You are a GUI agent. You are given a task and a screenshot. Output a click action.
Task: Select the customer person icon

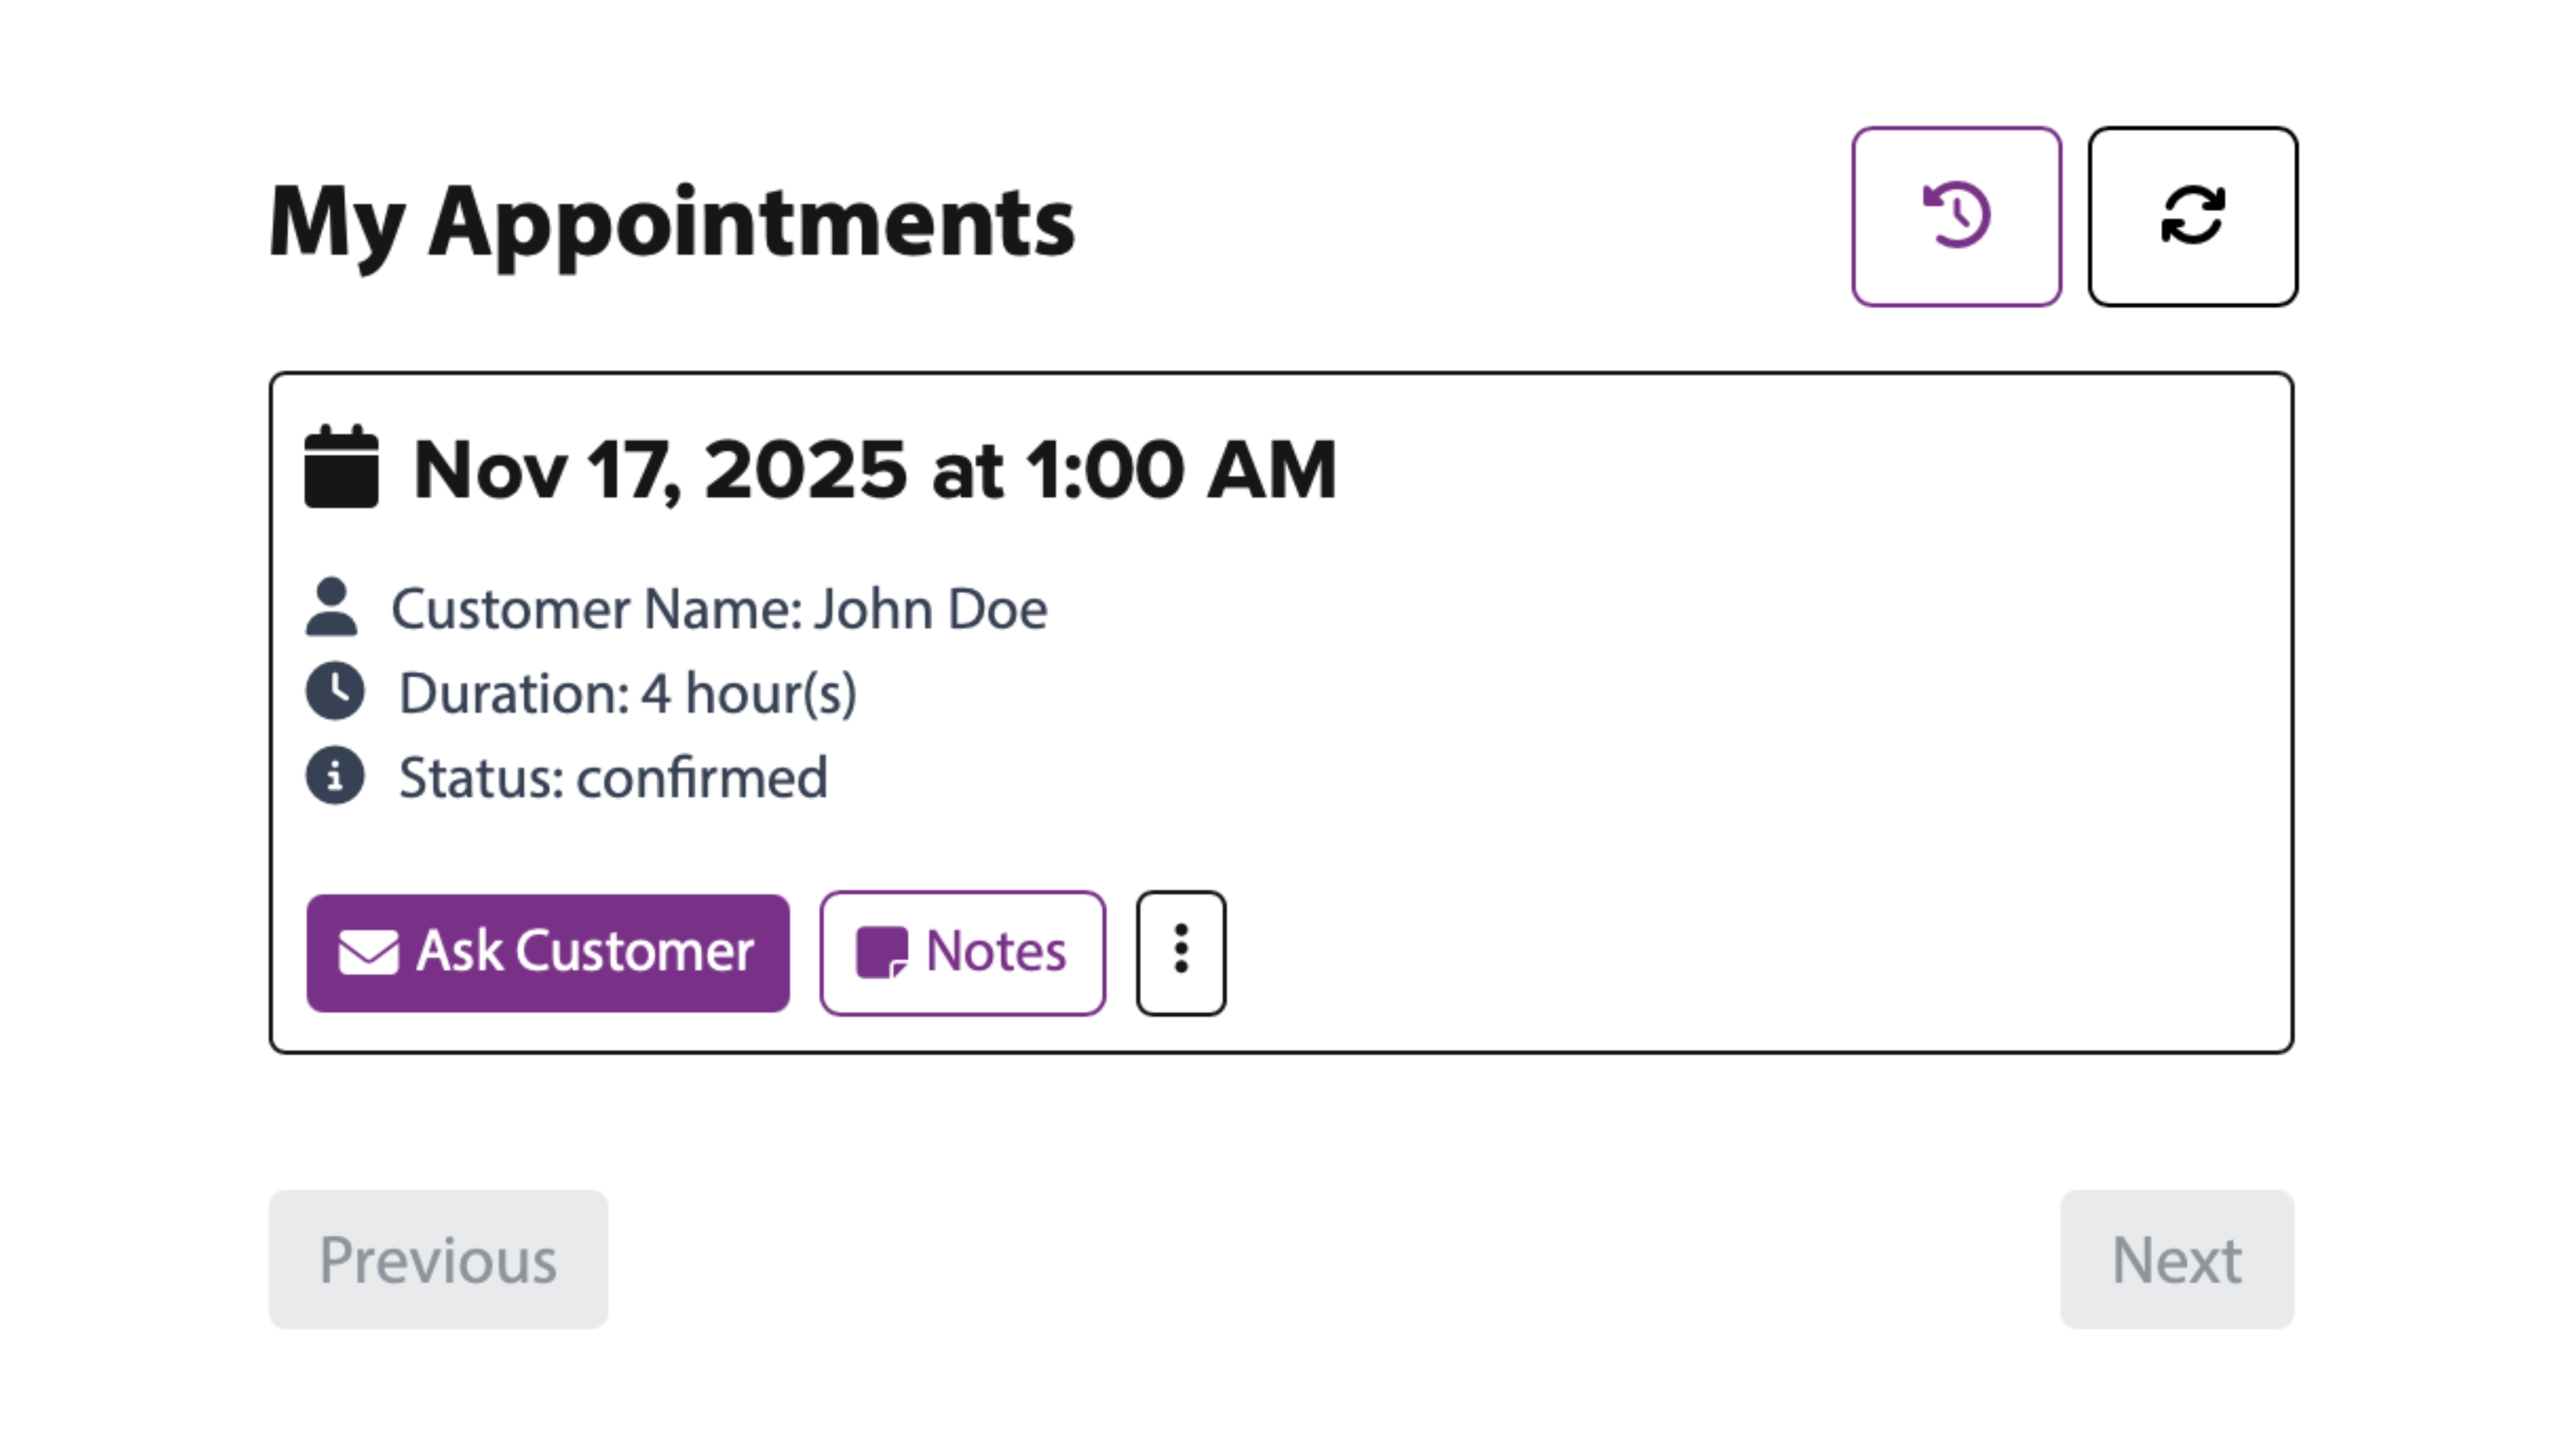[333, 607]
